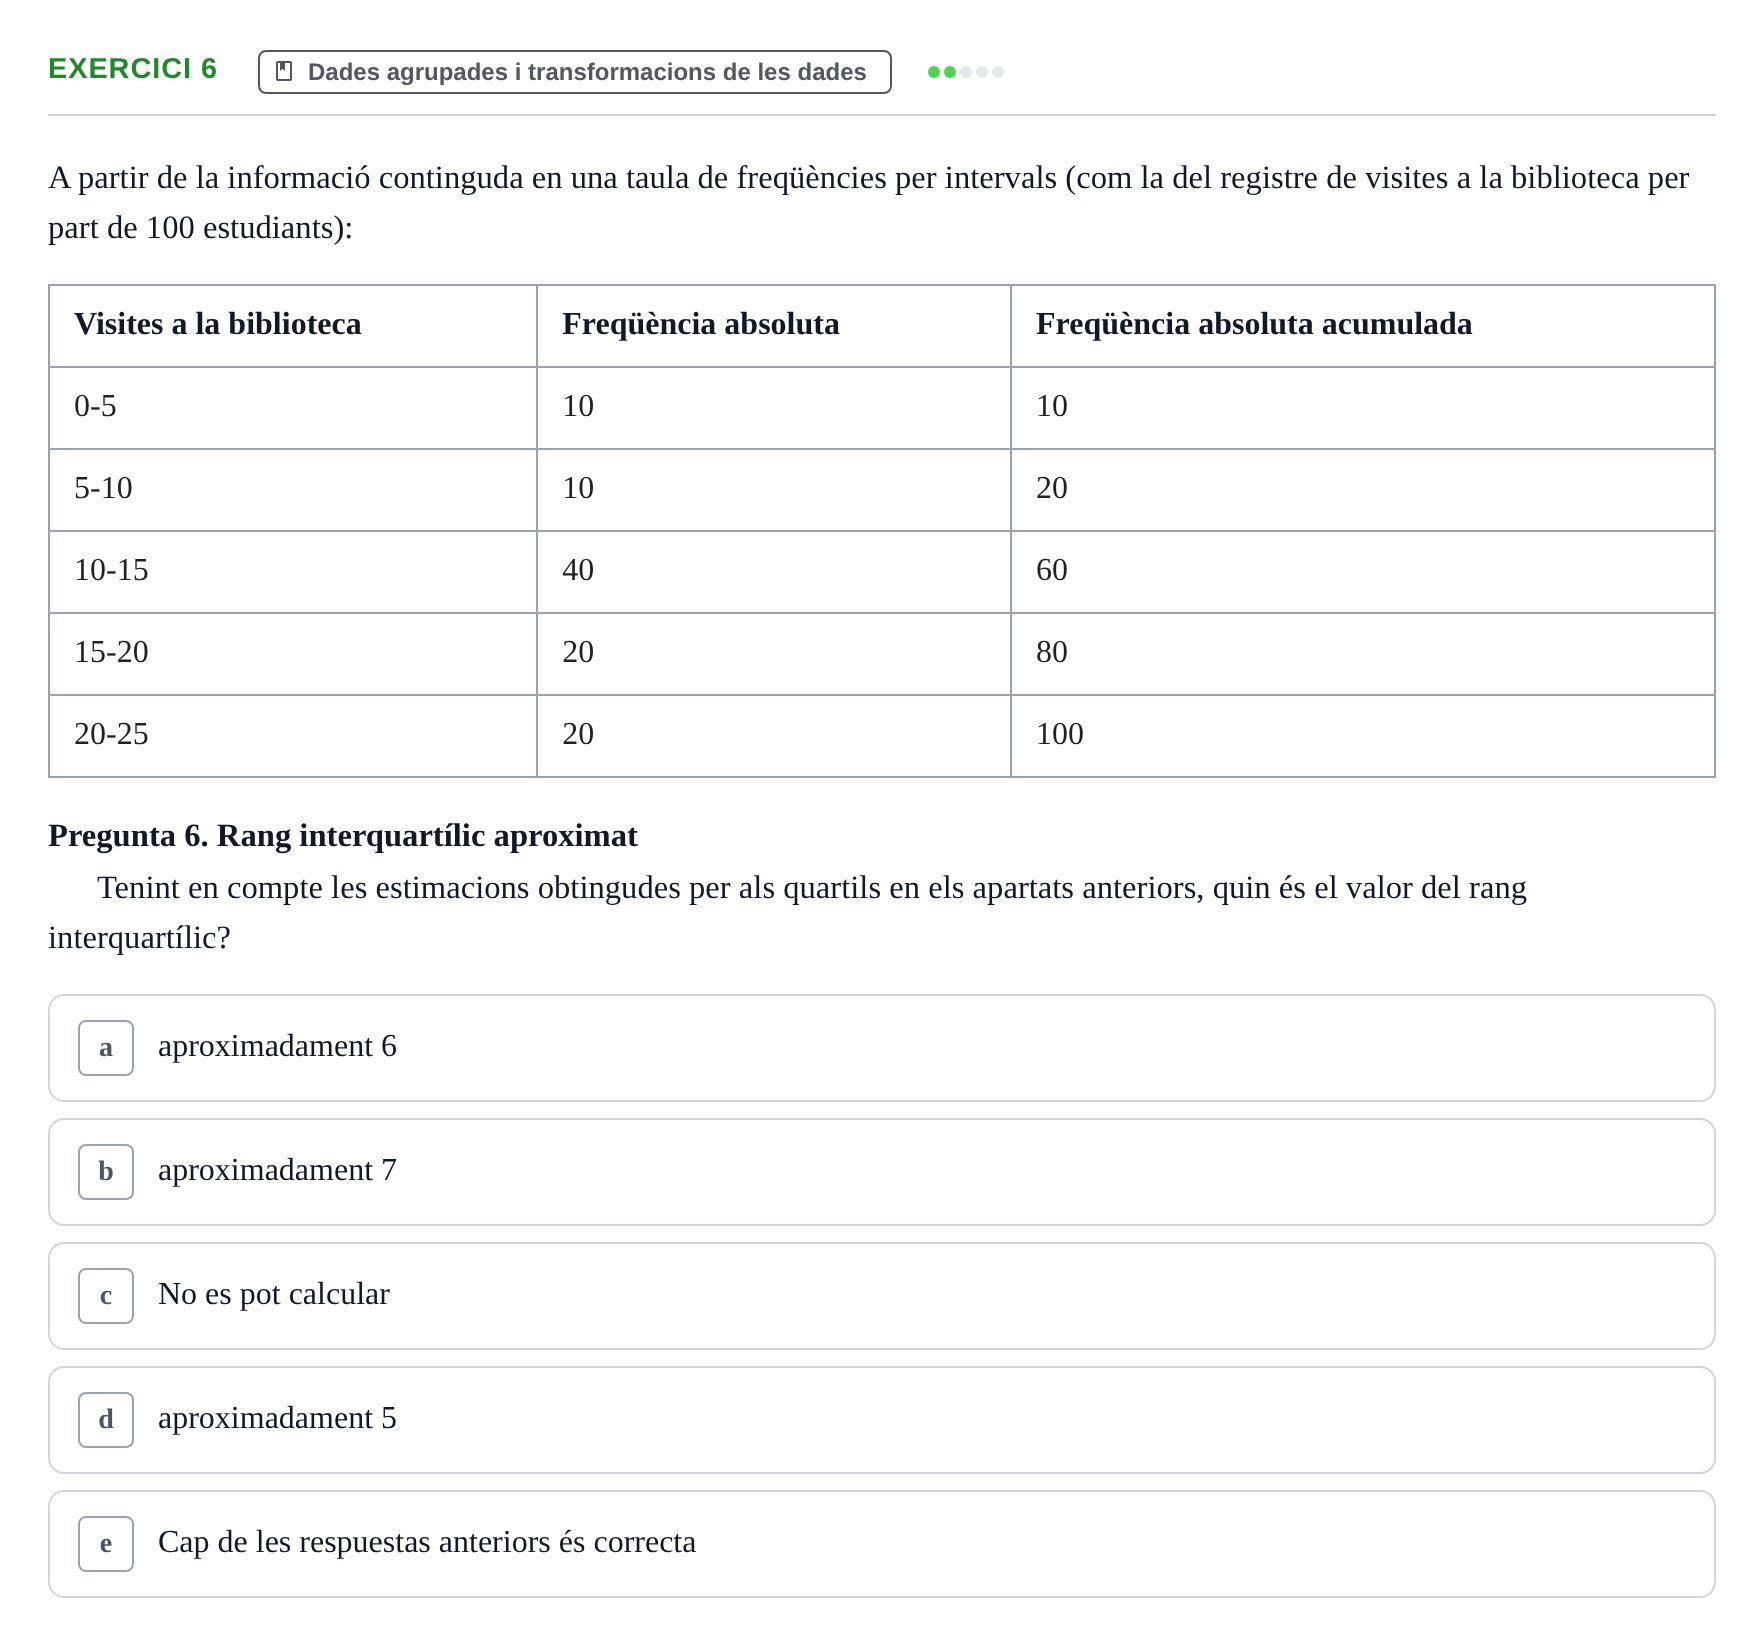Click the '20-25' interval cell

[293, 736]
